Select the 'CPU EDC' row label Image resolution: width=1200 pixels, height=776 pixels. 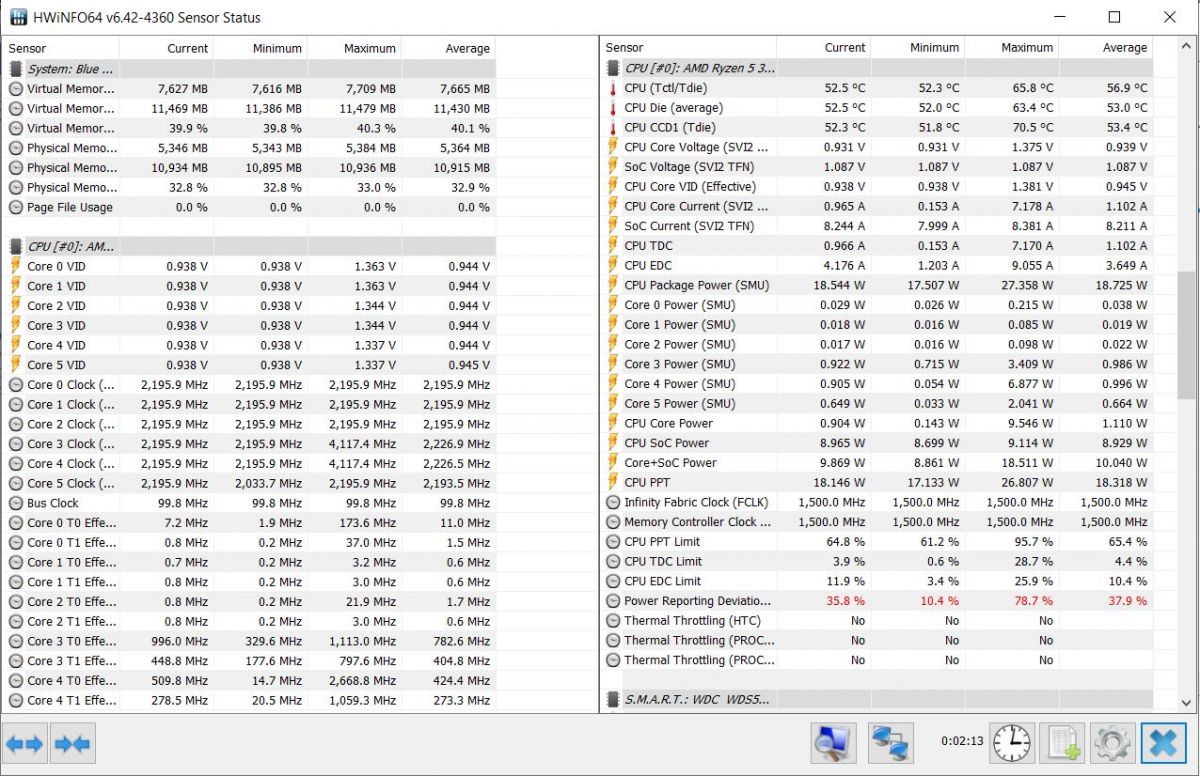tap(648, 266)
